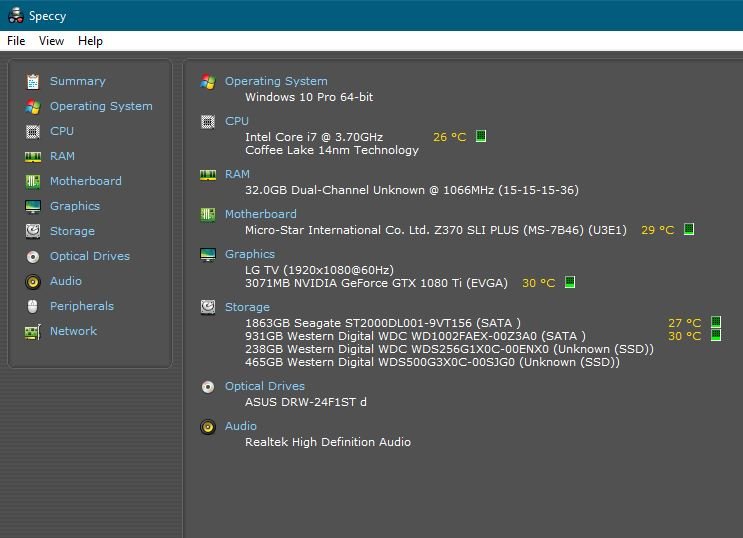Click 'ASUS DRW-24F1ST d' optical drive text

point(306,402)
